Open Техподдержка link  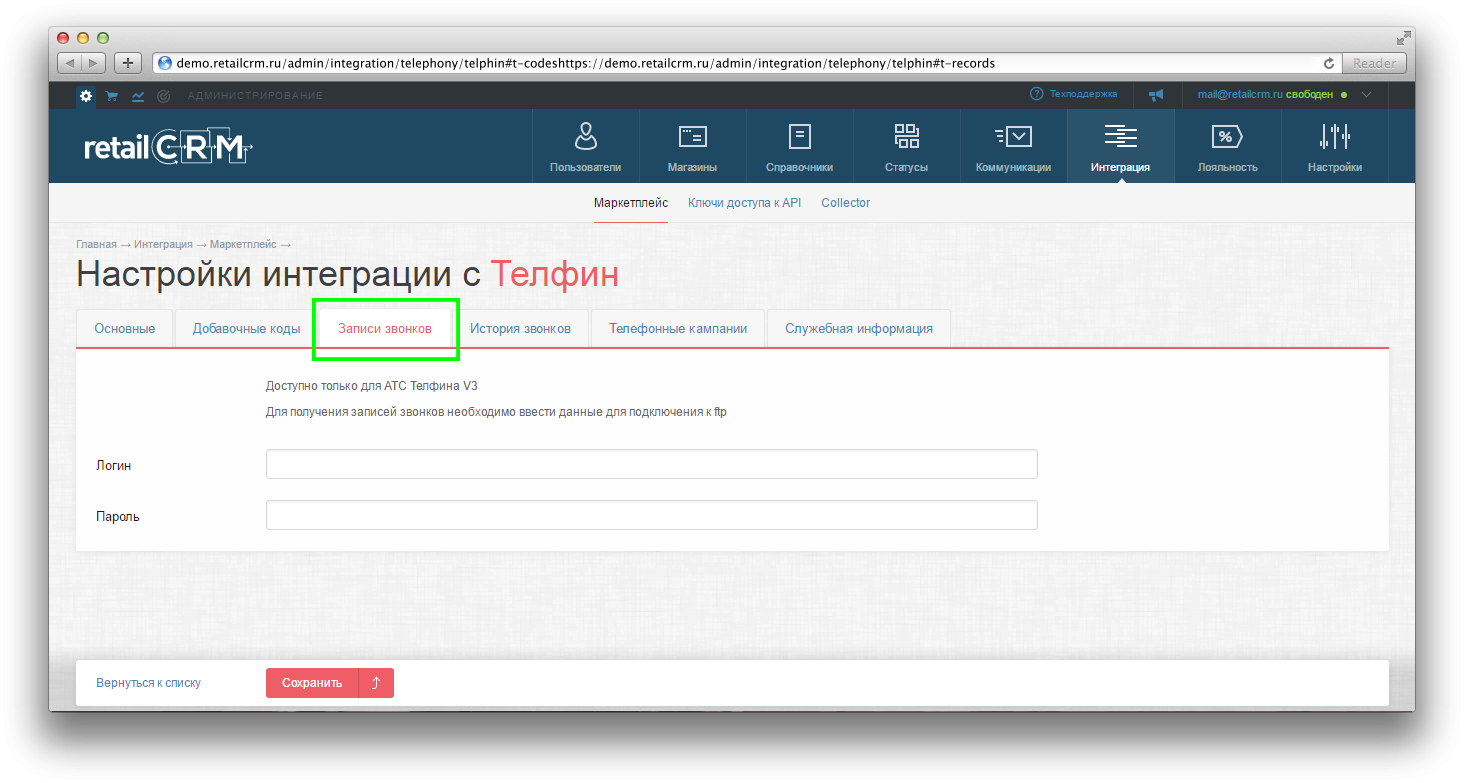click(x=1083, y=94)
